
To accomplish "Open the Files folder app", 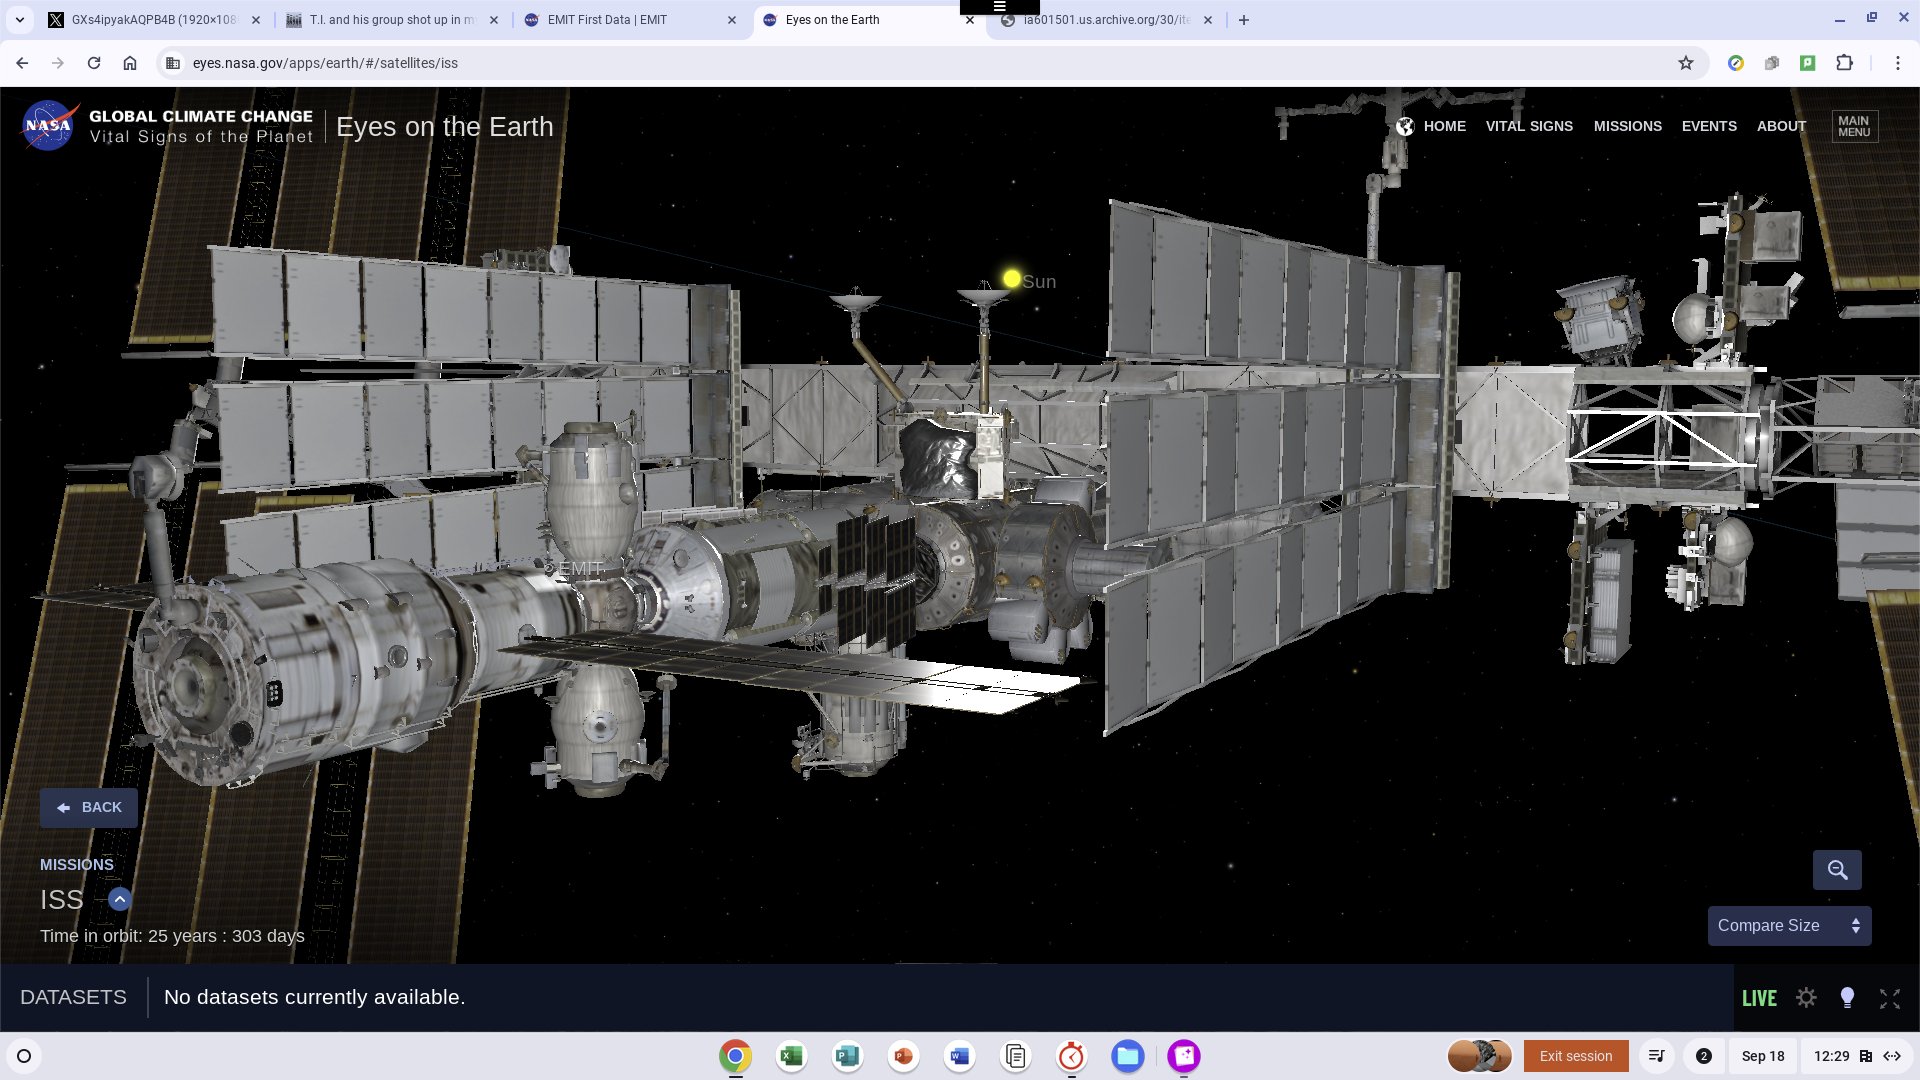I will pyautogui.click(x=1127, y=1056).
